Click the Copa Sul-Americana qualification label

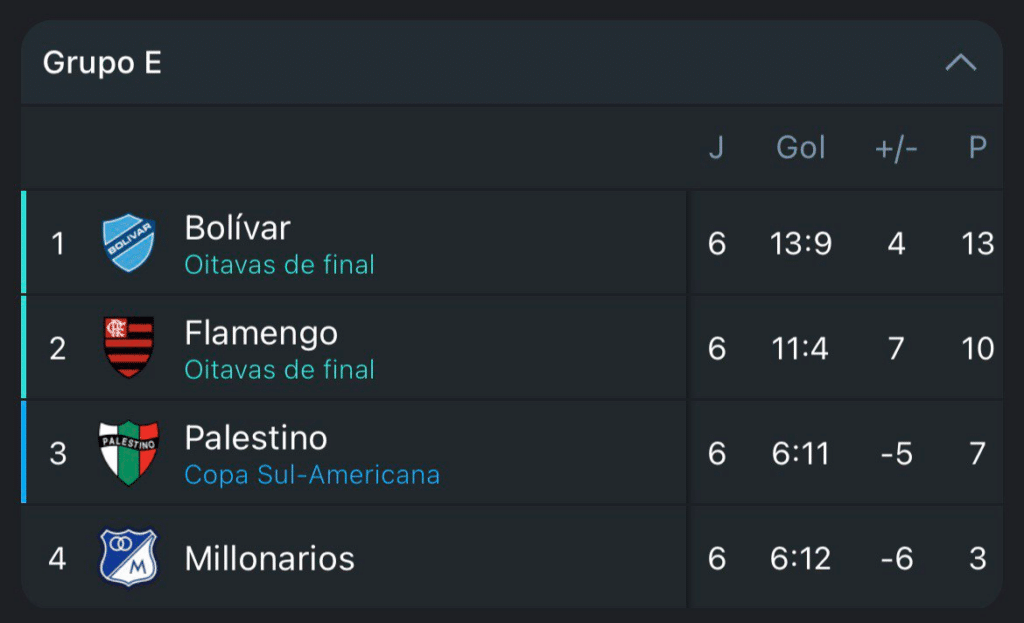[312, 475]
